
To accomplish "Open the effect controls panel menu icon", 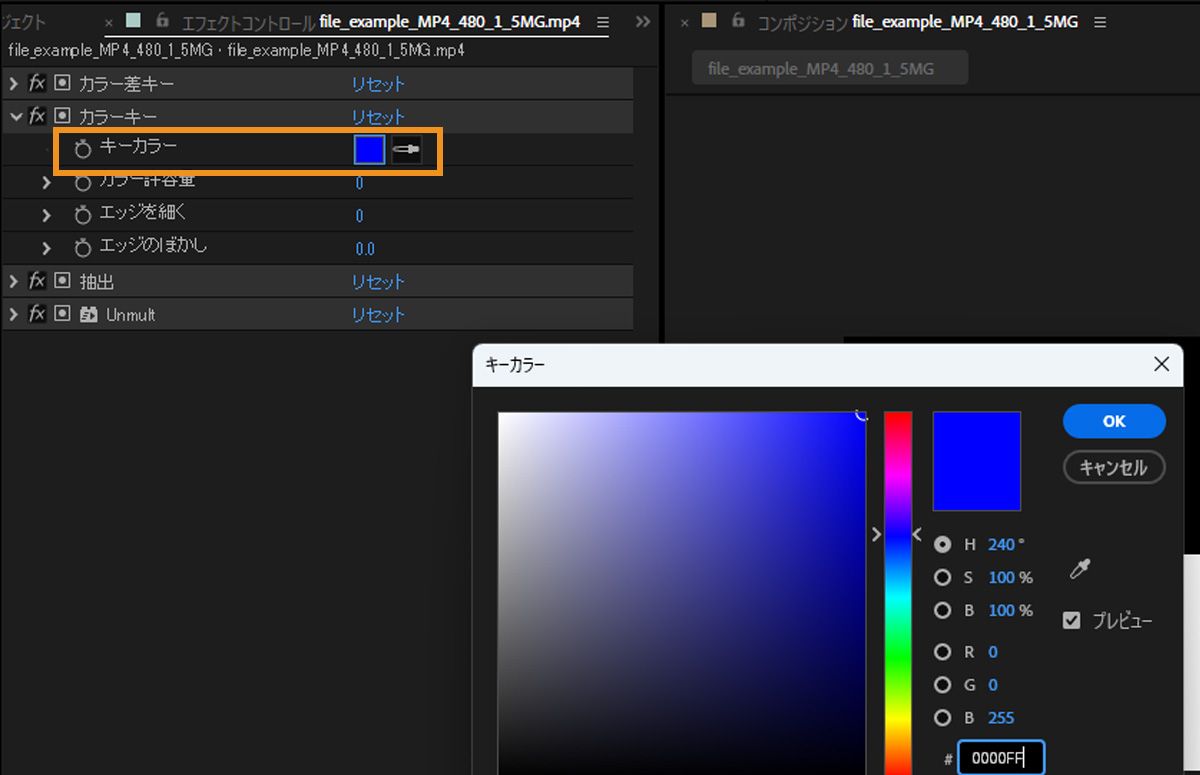I will (x=601, y=22).
